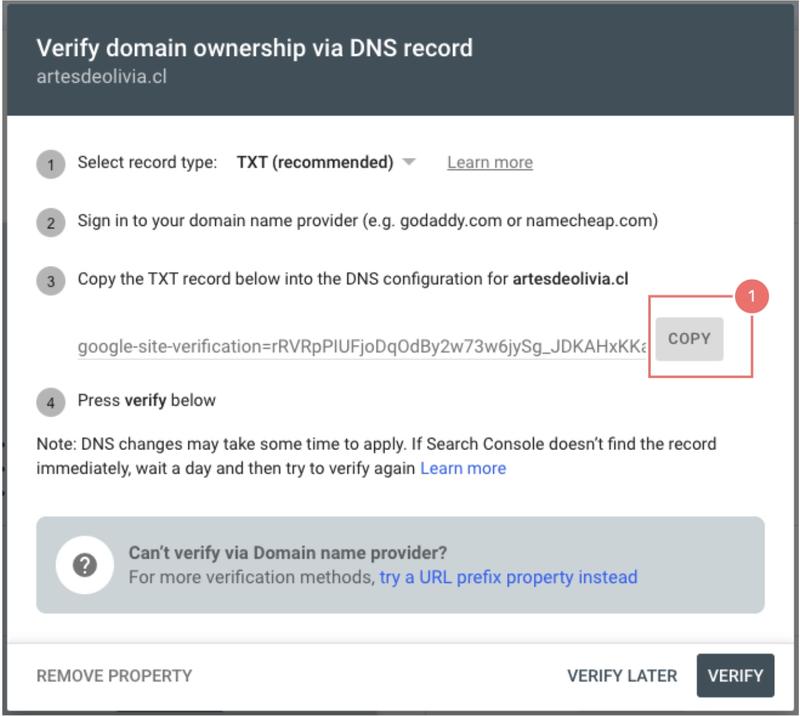This screenshot has height=716, width=800.
Task: Click the Can't verify via Domain name provider heading
Action: (288, 553)
